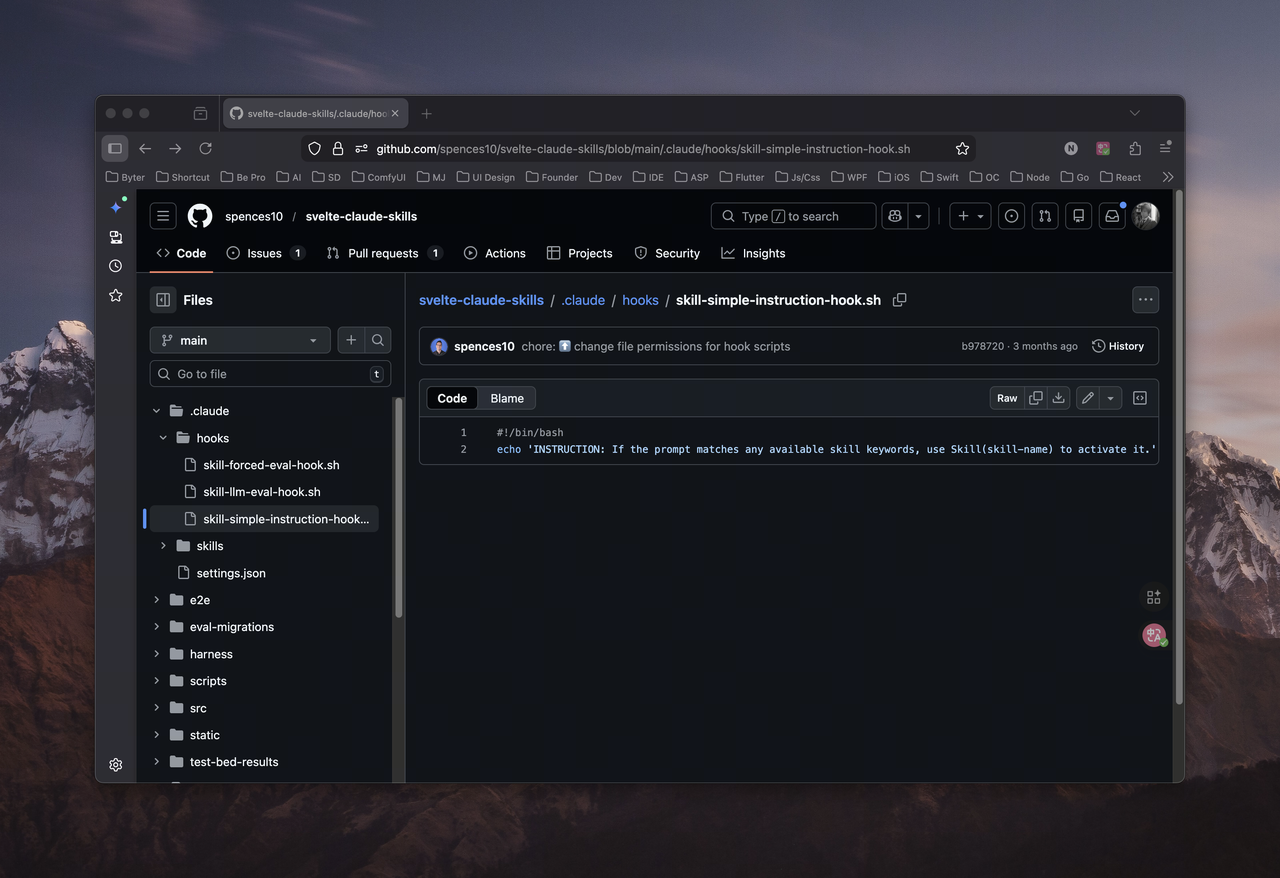Download the raw file
The image size is (1280, 878).
(1058, 398)
